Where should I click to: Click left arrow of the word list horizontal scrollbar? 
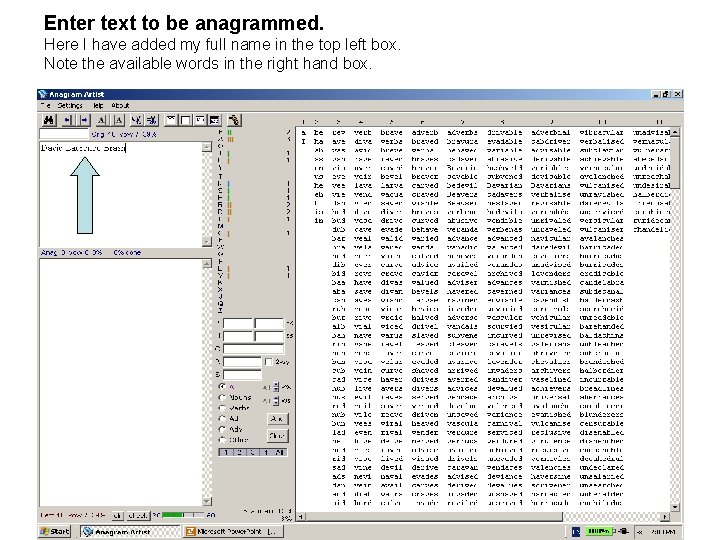(300, 517)
